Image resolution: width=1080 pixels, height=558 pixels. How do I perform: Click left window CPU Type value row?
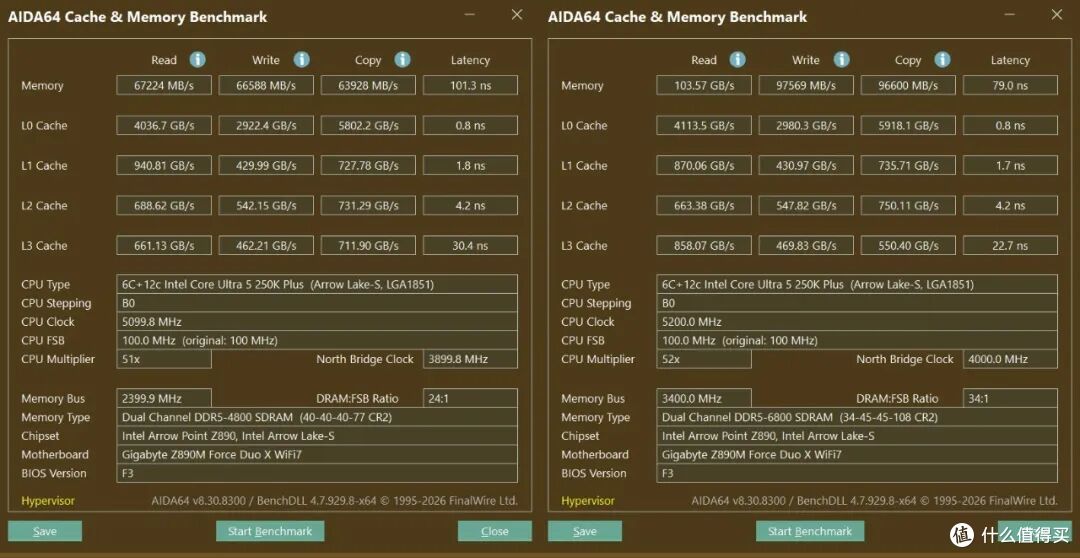[x=317, y=285]
